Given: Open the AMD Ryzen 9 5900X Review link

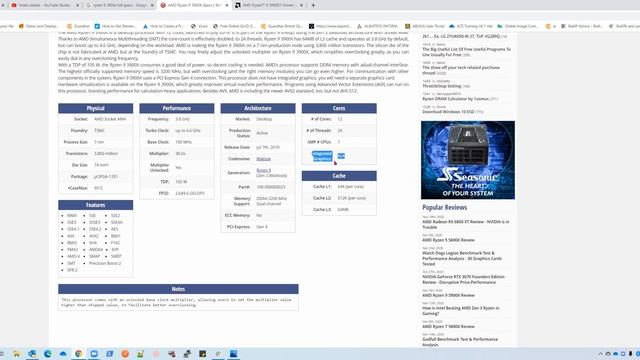Looking at the screenshot, I should tap(448, 295).
